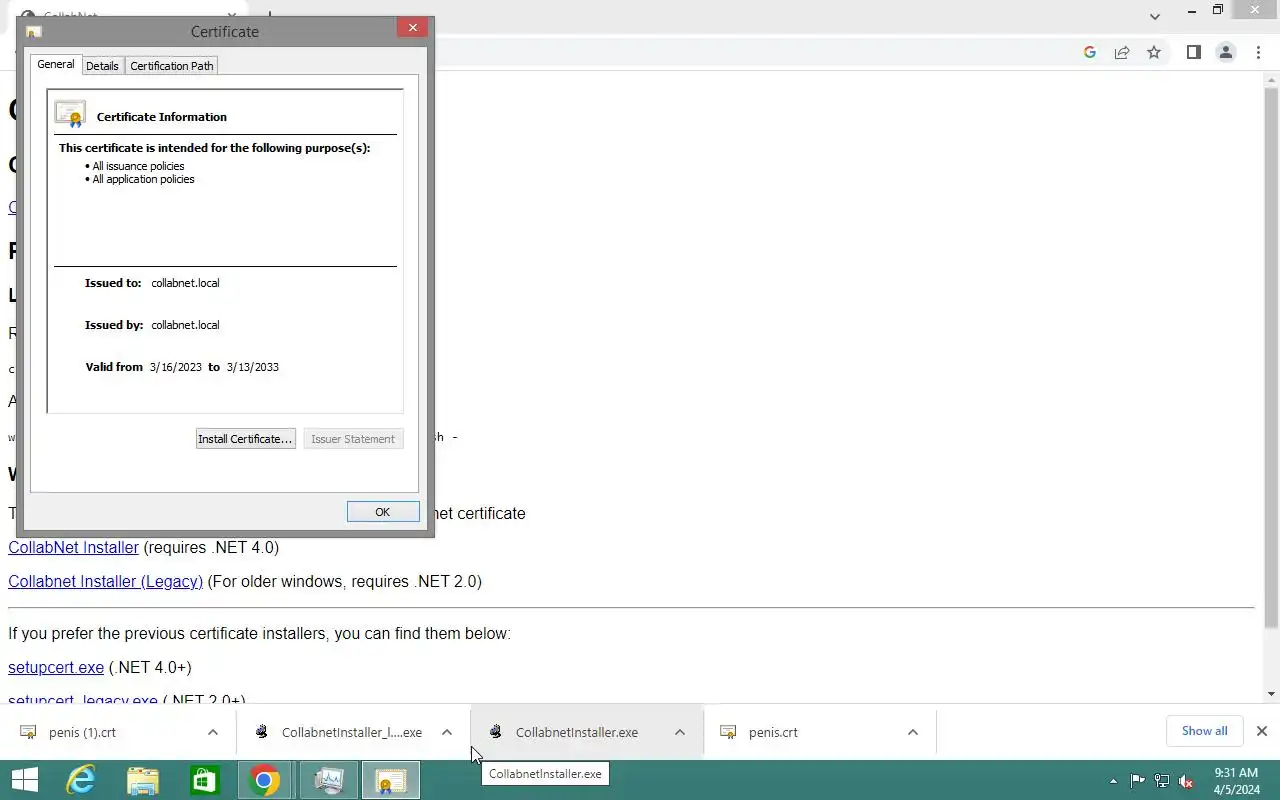1280x800 pixels.
Task: Click 'All issuance policies' bullet text
Action: [138, 166]
